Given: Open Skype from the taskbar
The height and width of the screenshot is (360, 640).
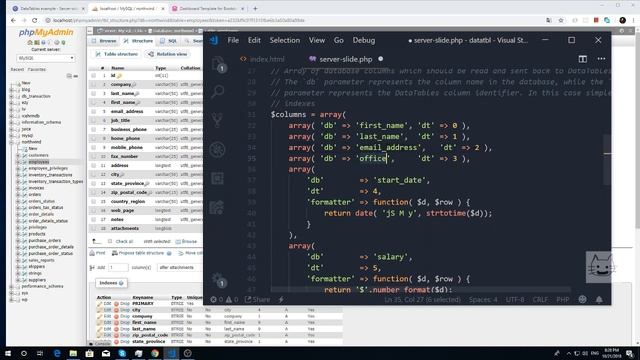Looking at the screenshot, I should (122, 353).
